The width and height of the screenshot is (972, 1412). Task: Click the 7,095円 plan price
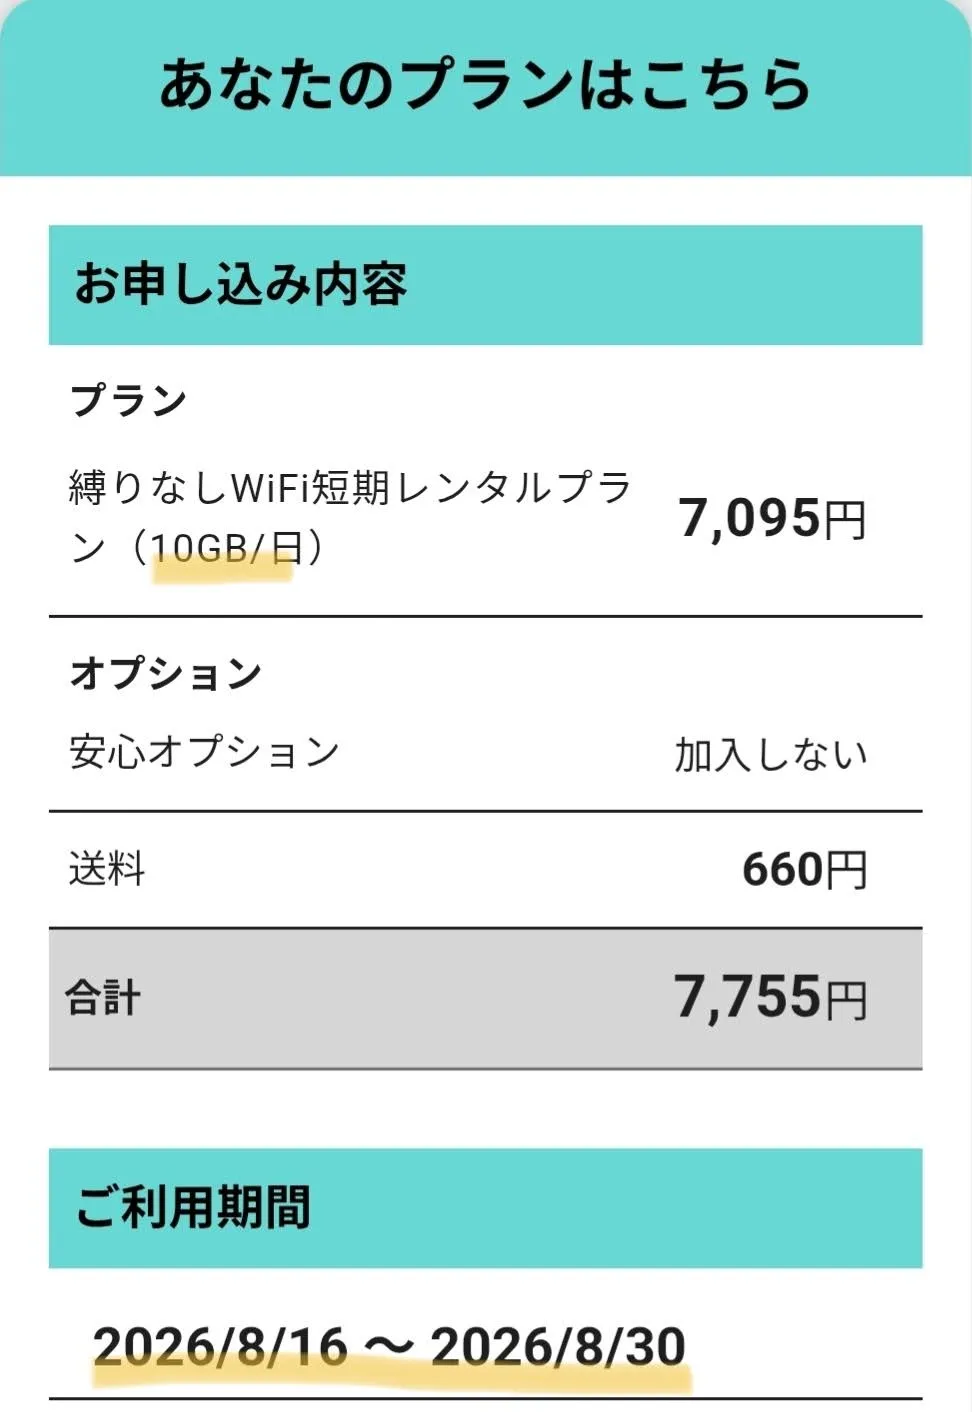pos(772,518)
